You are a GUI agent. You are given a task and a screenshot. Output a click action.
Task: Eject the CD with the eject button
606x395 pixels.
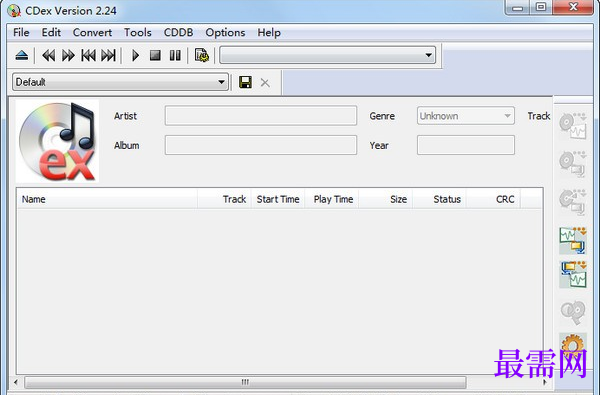coord(22,55)
